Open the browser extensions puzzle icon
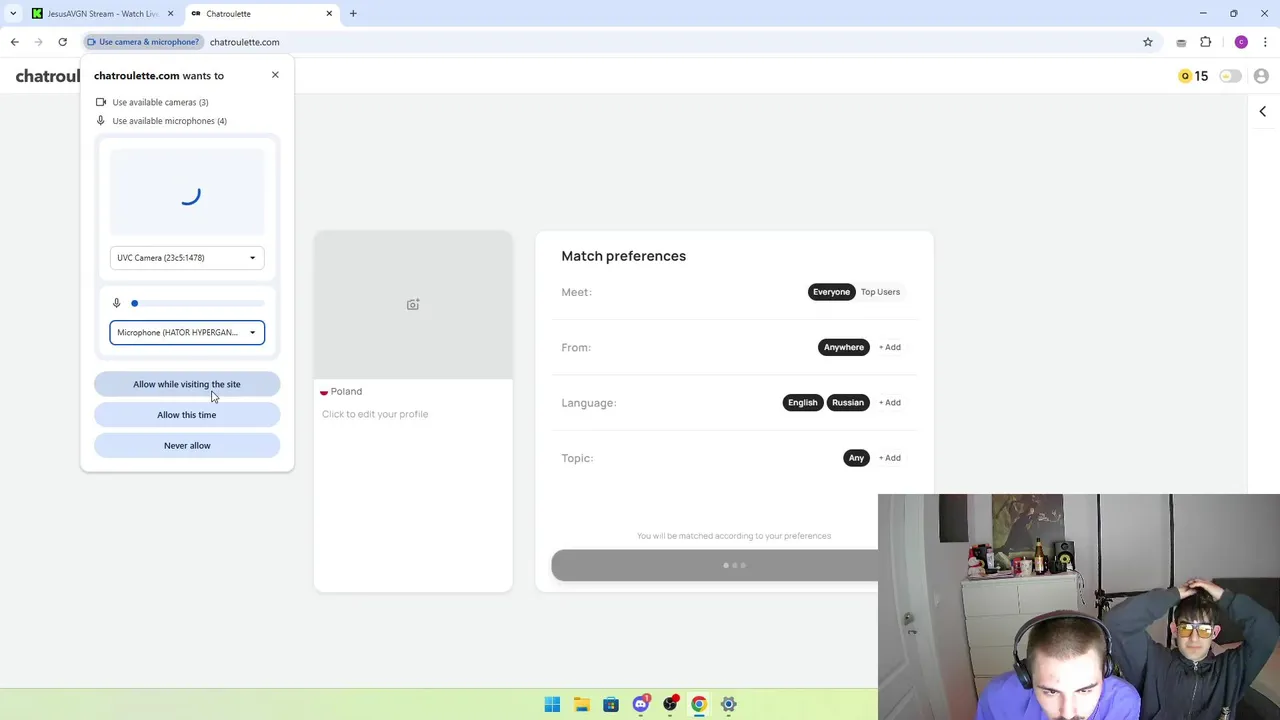The height and width of the screenshot is (720, 1280). (1206, 42)
